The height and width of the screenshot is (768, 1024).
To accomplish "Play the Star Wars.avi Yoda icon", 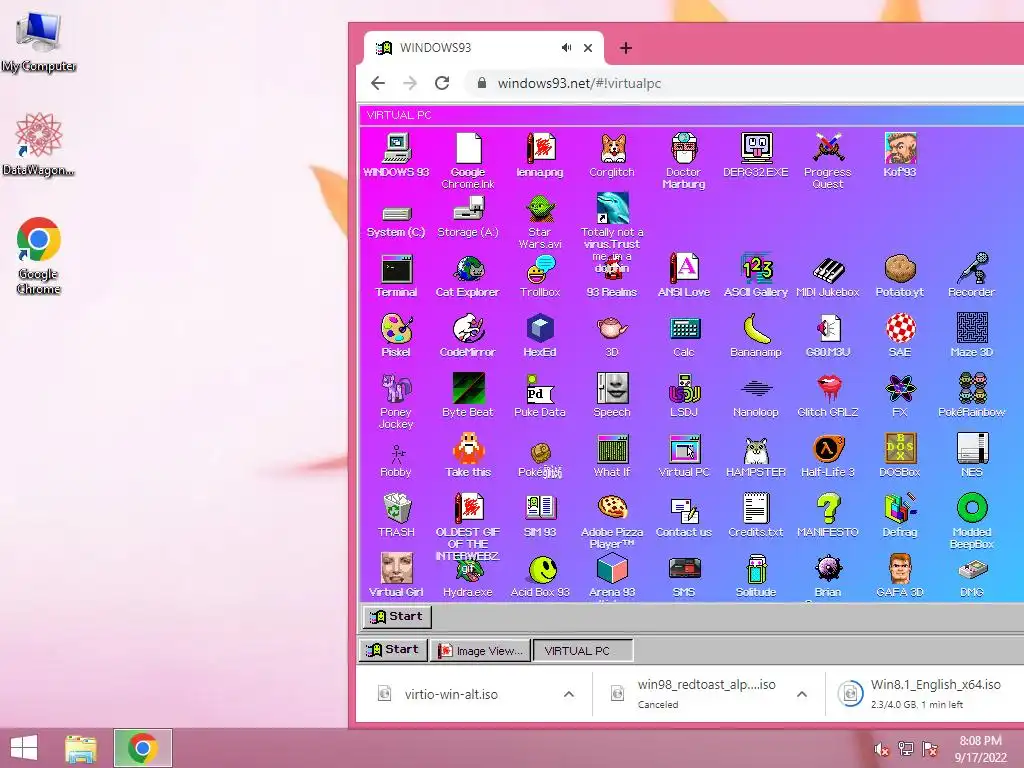I will 540,222.
